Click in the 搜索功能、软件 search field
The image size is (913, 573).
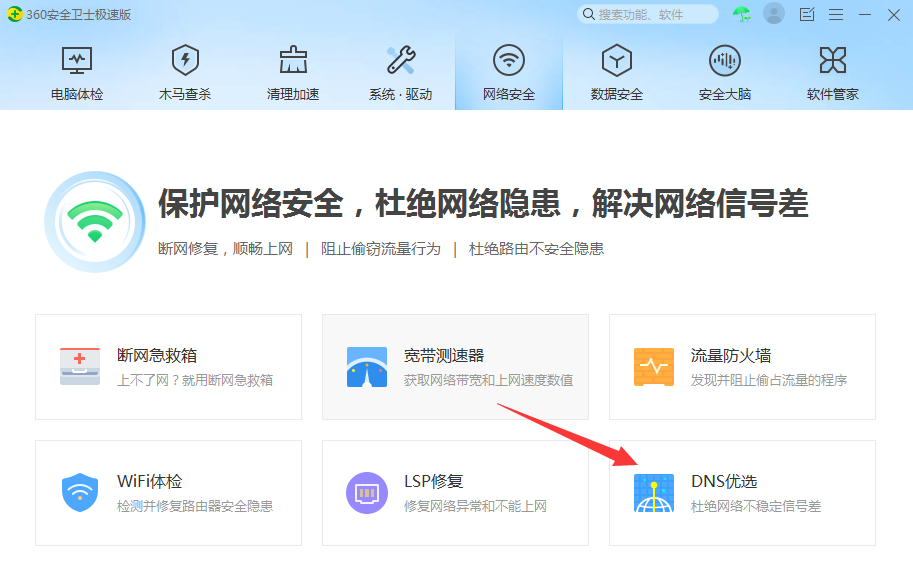click(647, 14)
